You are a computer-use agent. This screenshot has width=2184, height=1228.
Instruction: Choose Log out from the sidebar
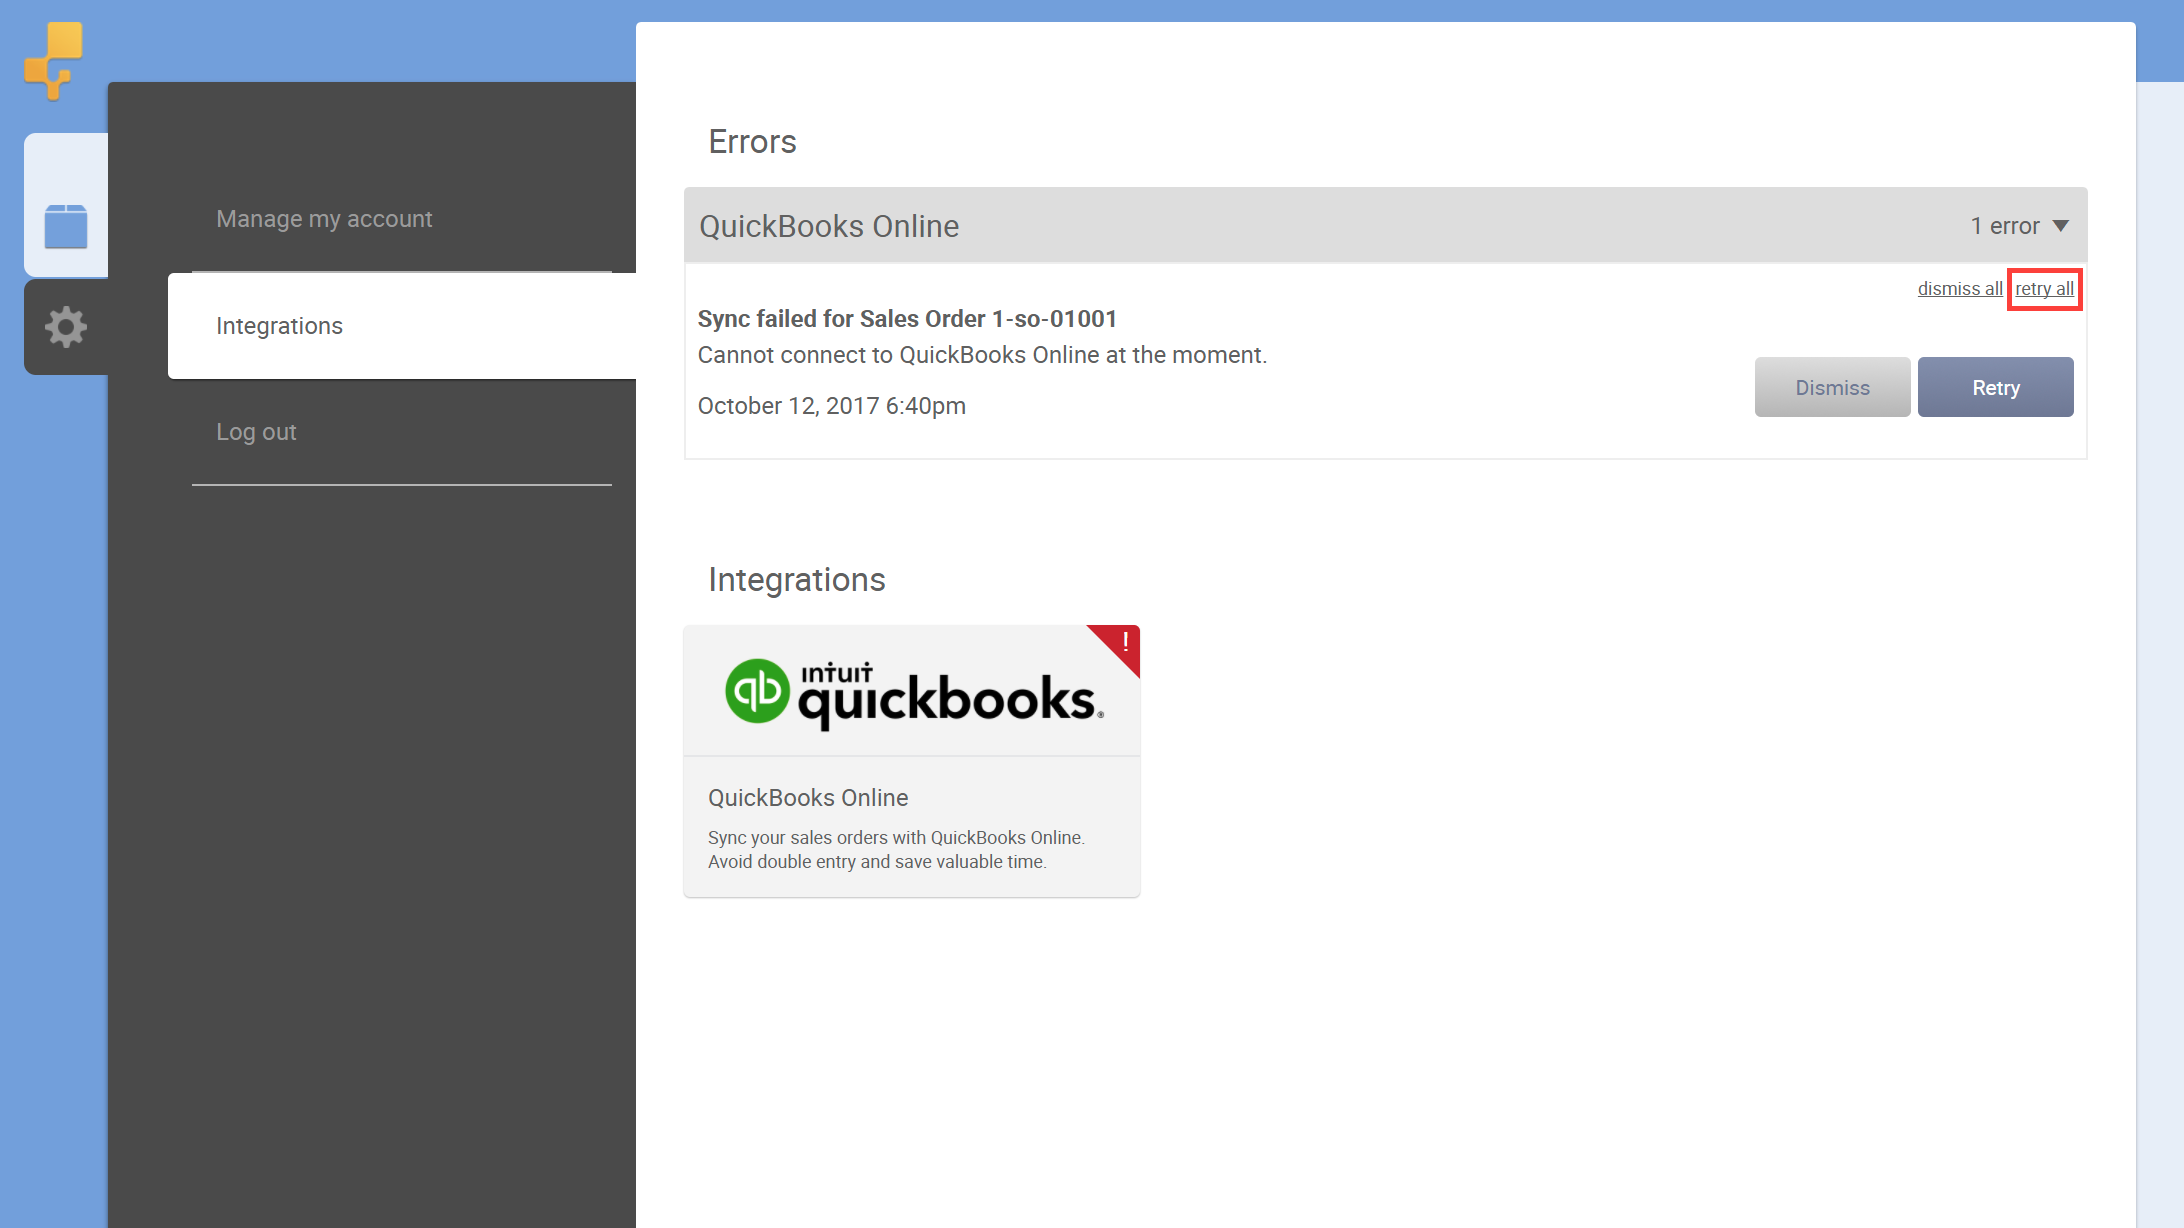point(256,432)
